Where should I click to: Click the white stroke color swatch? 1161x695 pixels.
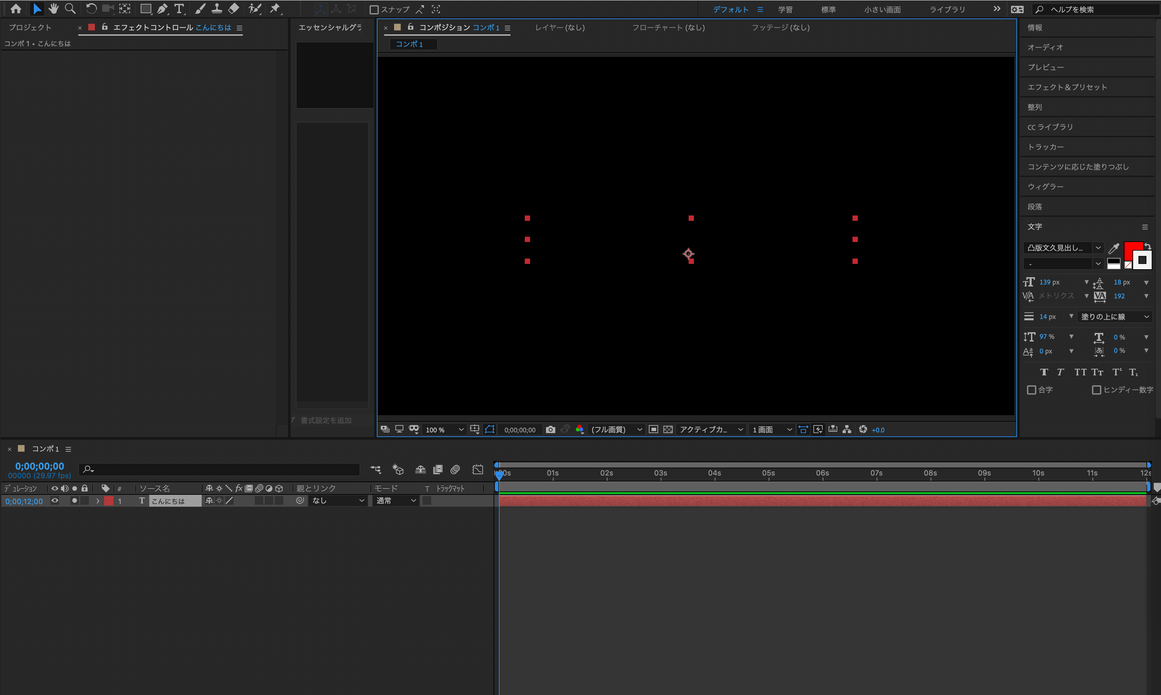(1143, 260)
